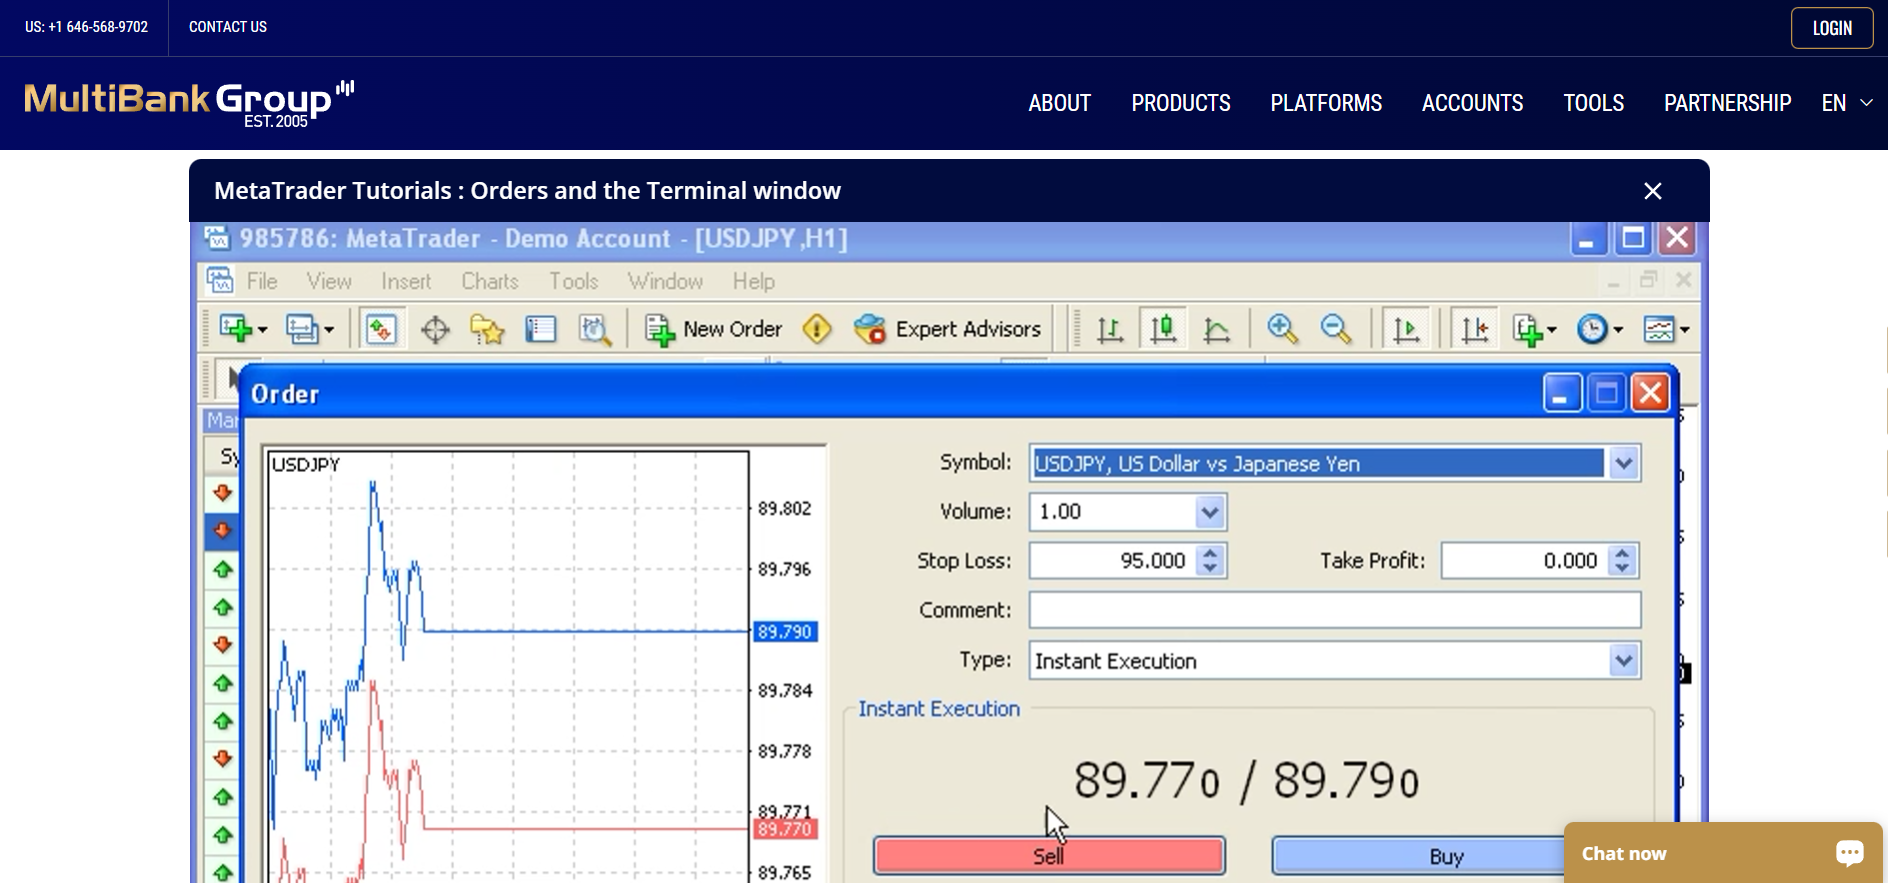Open the New Chart toolbar button
This screenshot has height=883, width=1888.
(242, 329)
